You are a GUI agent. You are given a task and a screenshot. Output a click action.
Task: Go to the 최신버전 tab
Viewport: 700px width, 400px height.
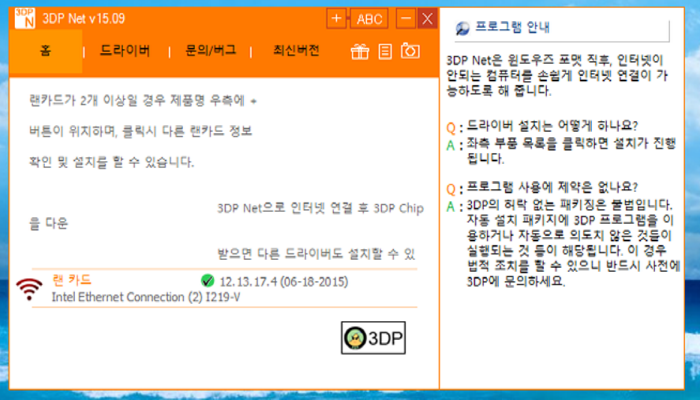[x=296, y=50]
